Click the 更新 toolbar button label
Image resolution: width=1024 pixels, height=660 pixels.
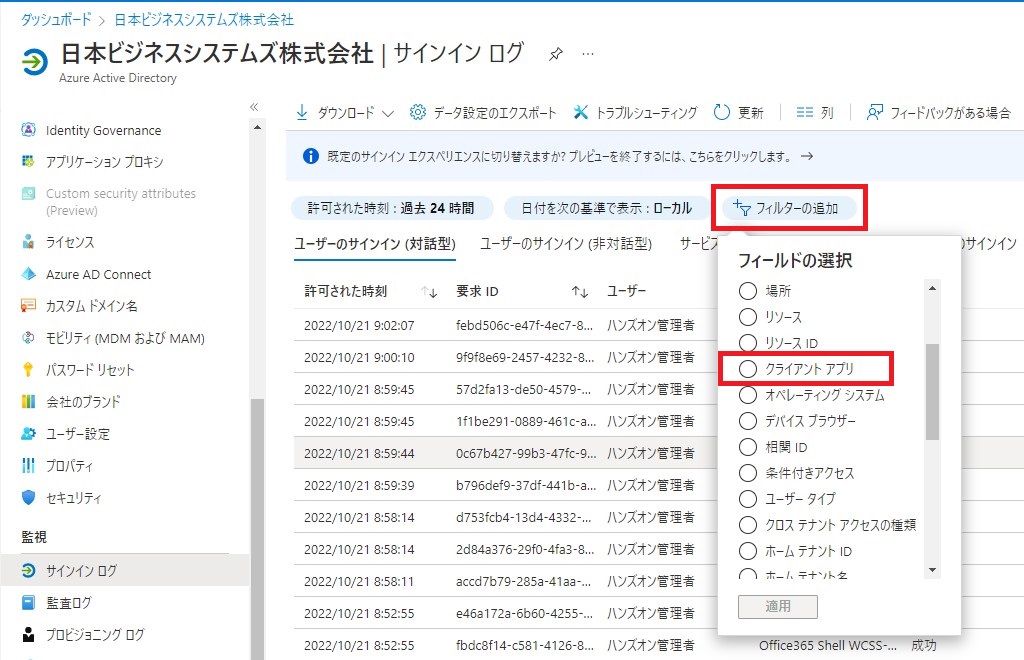point(750,113)
